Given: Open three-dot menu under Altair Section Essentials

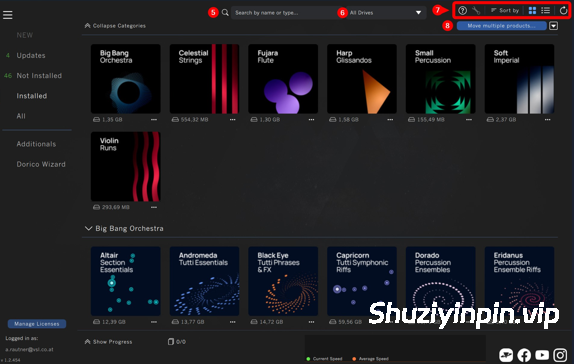Looking at the screenshot, I should 154,322.
